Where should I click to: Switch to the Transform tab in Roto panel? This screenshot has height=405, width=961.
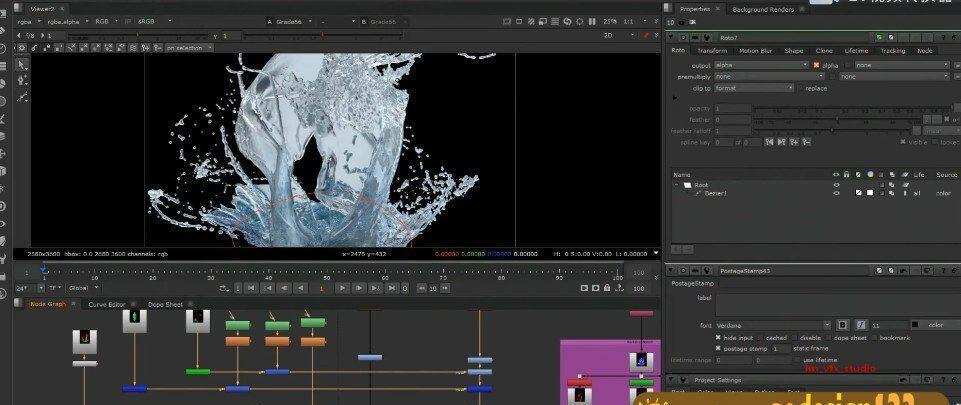pos(712,51)
